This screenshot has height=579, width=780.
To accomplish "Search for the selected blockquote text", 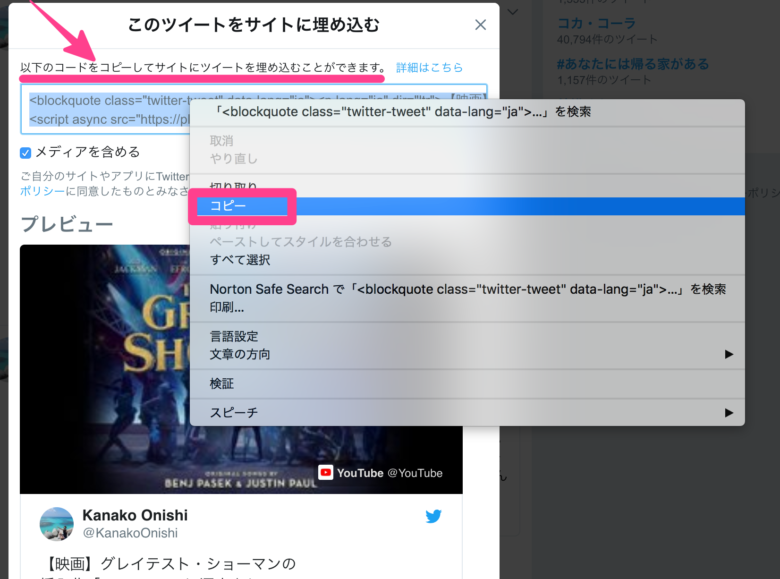I will click(x=467, y=112).
